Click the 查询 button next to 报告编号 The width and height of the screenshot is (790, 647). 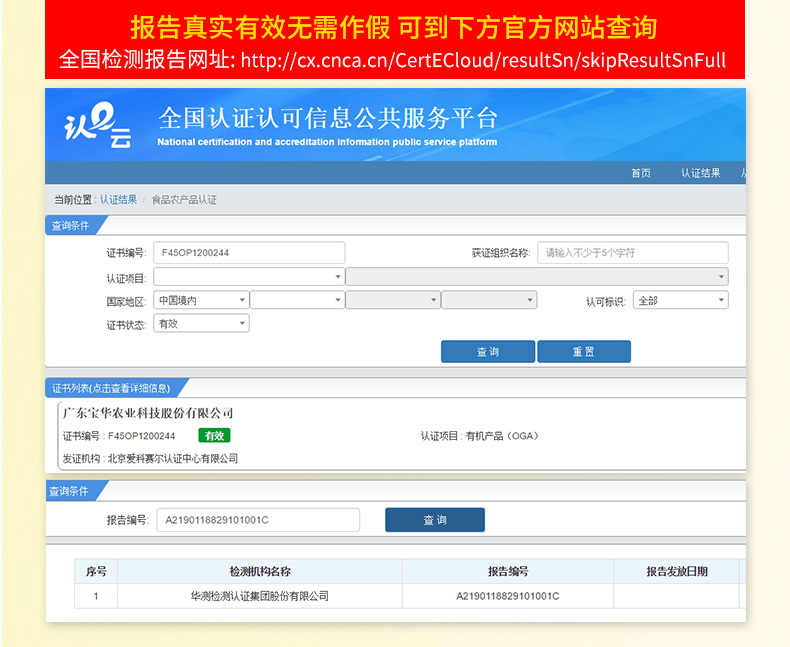point(435,520)
